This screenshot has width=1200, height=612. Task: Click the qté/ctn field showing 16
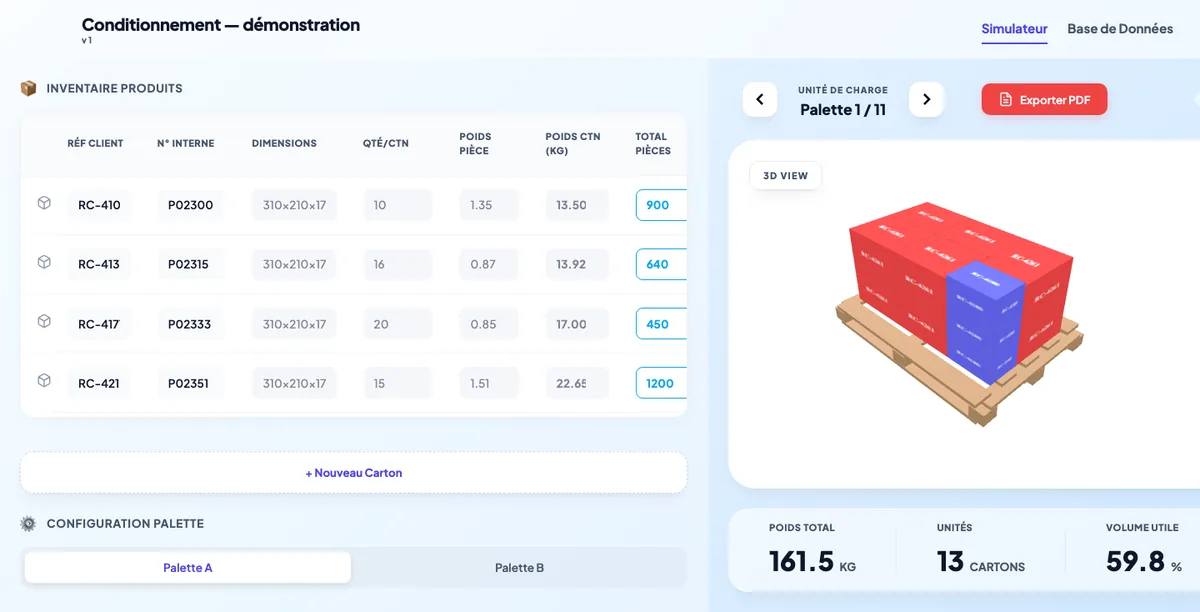tap(397, 264)
